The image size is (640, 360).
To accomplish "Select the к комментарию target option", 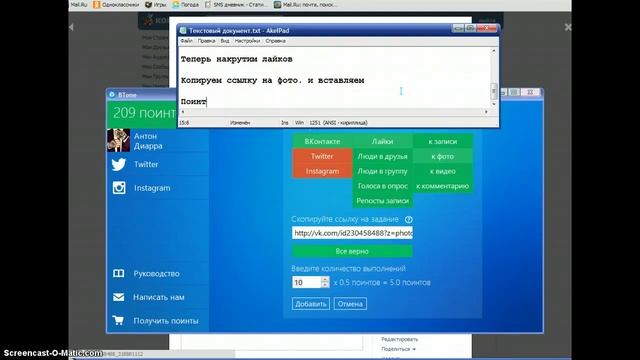I will point(443,186).
